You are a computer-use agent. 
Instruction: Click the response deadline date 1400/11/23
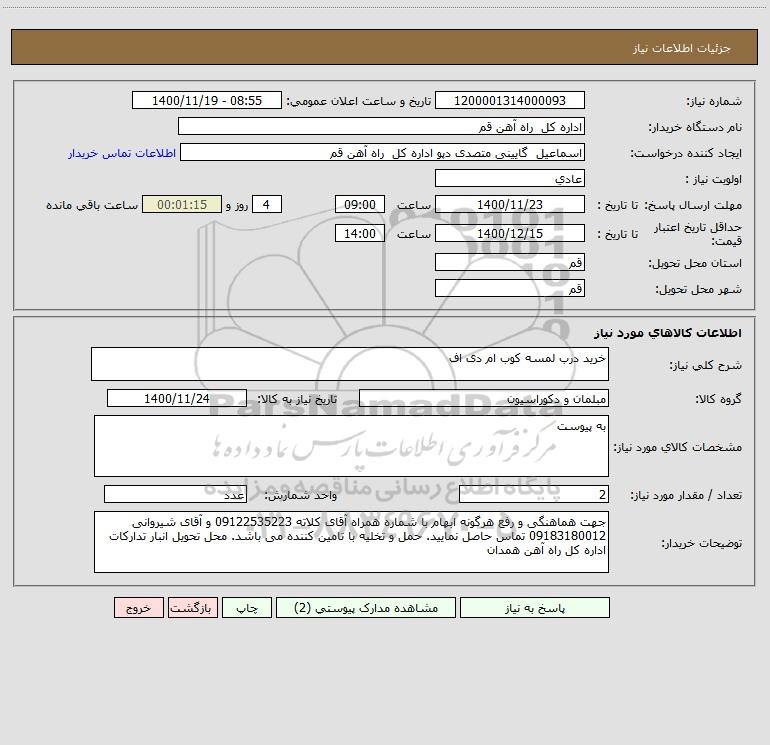coord(510,204)
